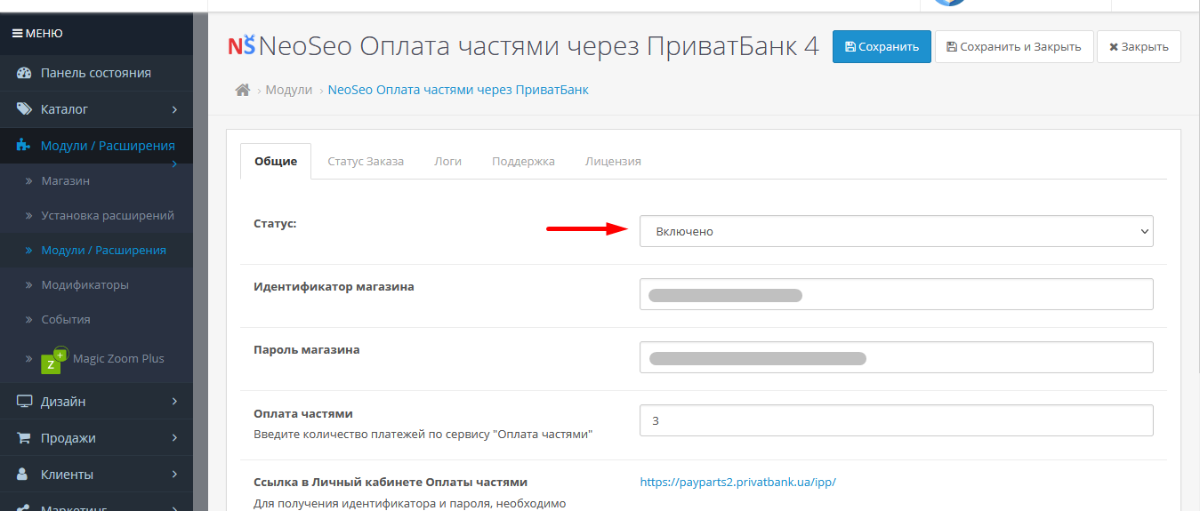The image size is (1200, 511).
Task: Click the Статус: field label
Action: 275,223
